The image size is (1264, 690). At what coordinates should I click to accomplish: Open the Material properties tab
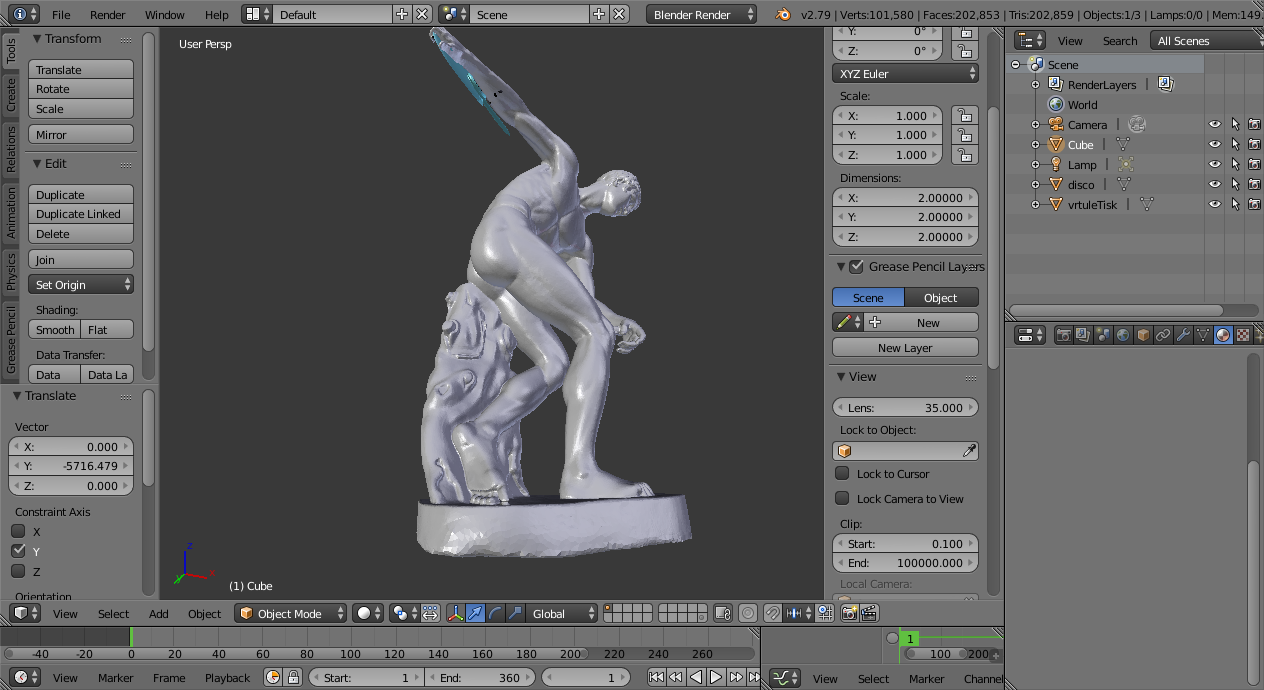coord(1223,336)
